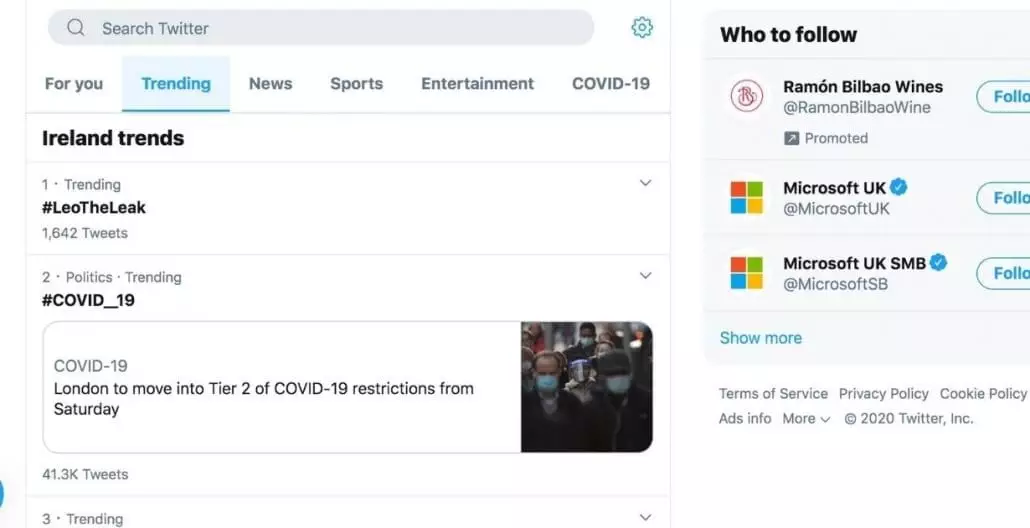Screen dimensions: 1030x528
Task: Open the Entertainment tab
Action: 478,84
